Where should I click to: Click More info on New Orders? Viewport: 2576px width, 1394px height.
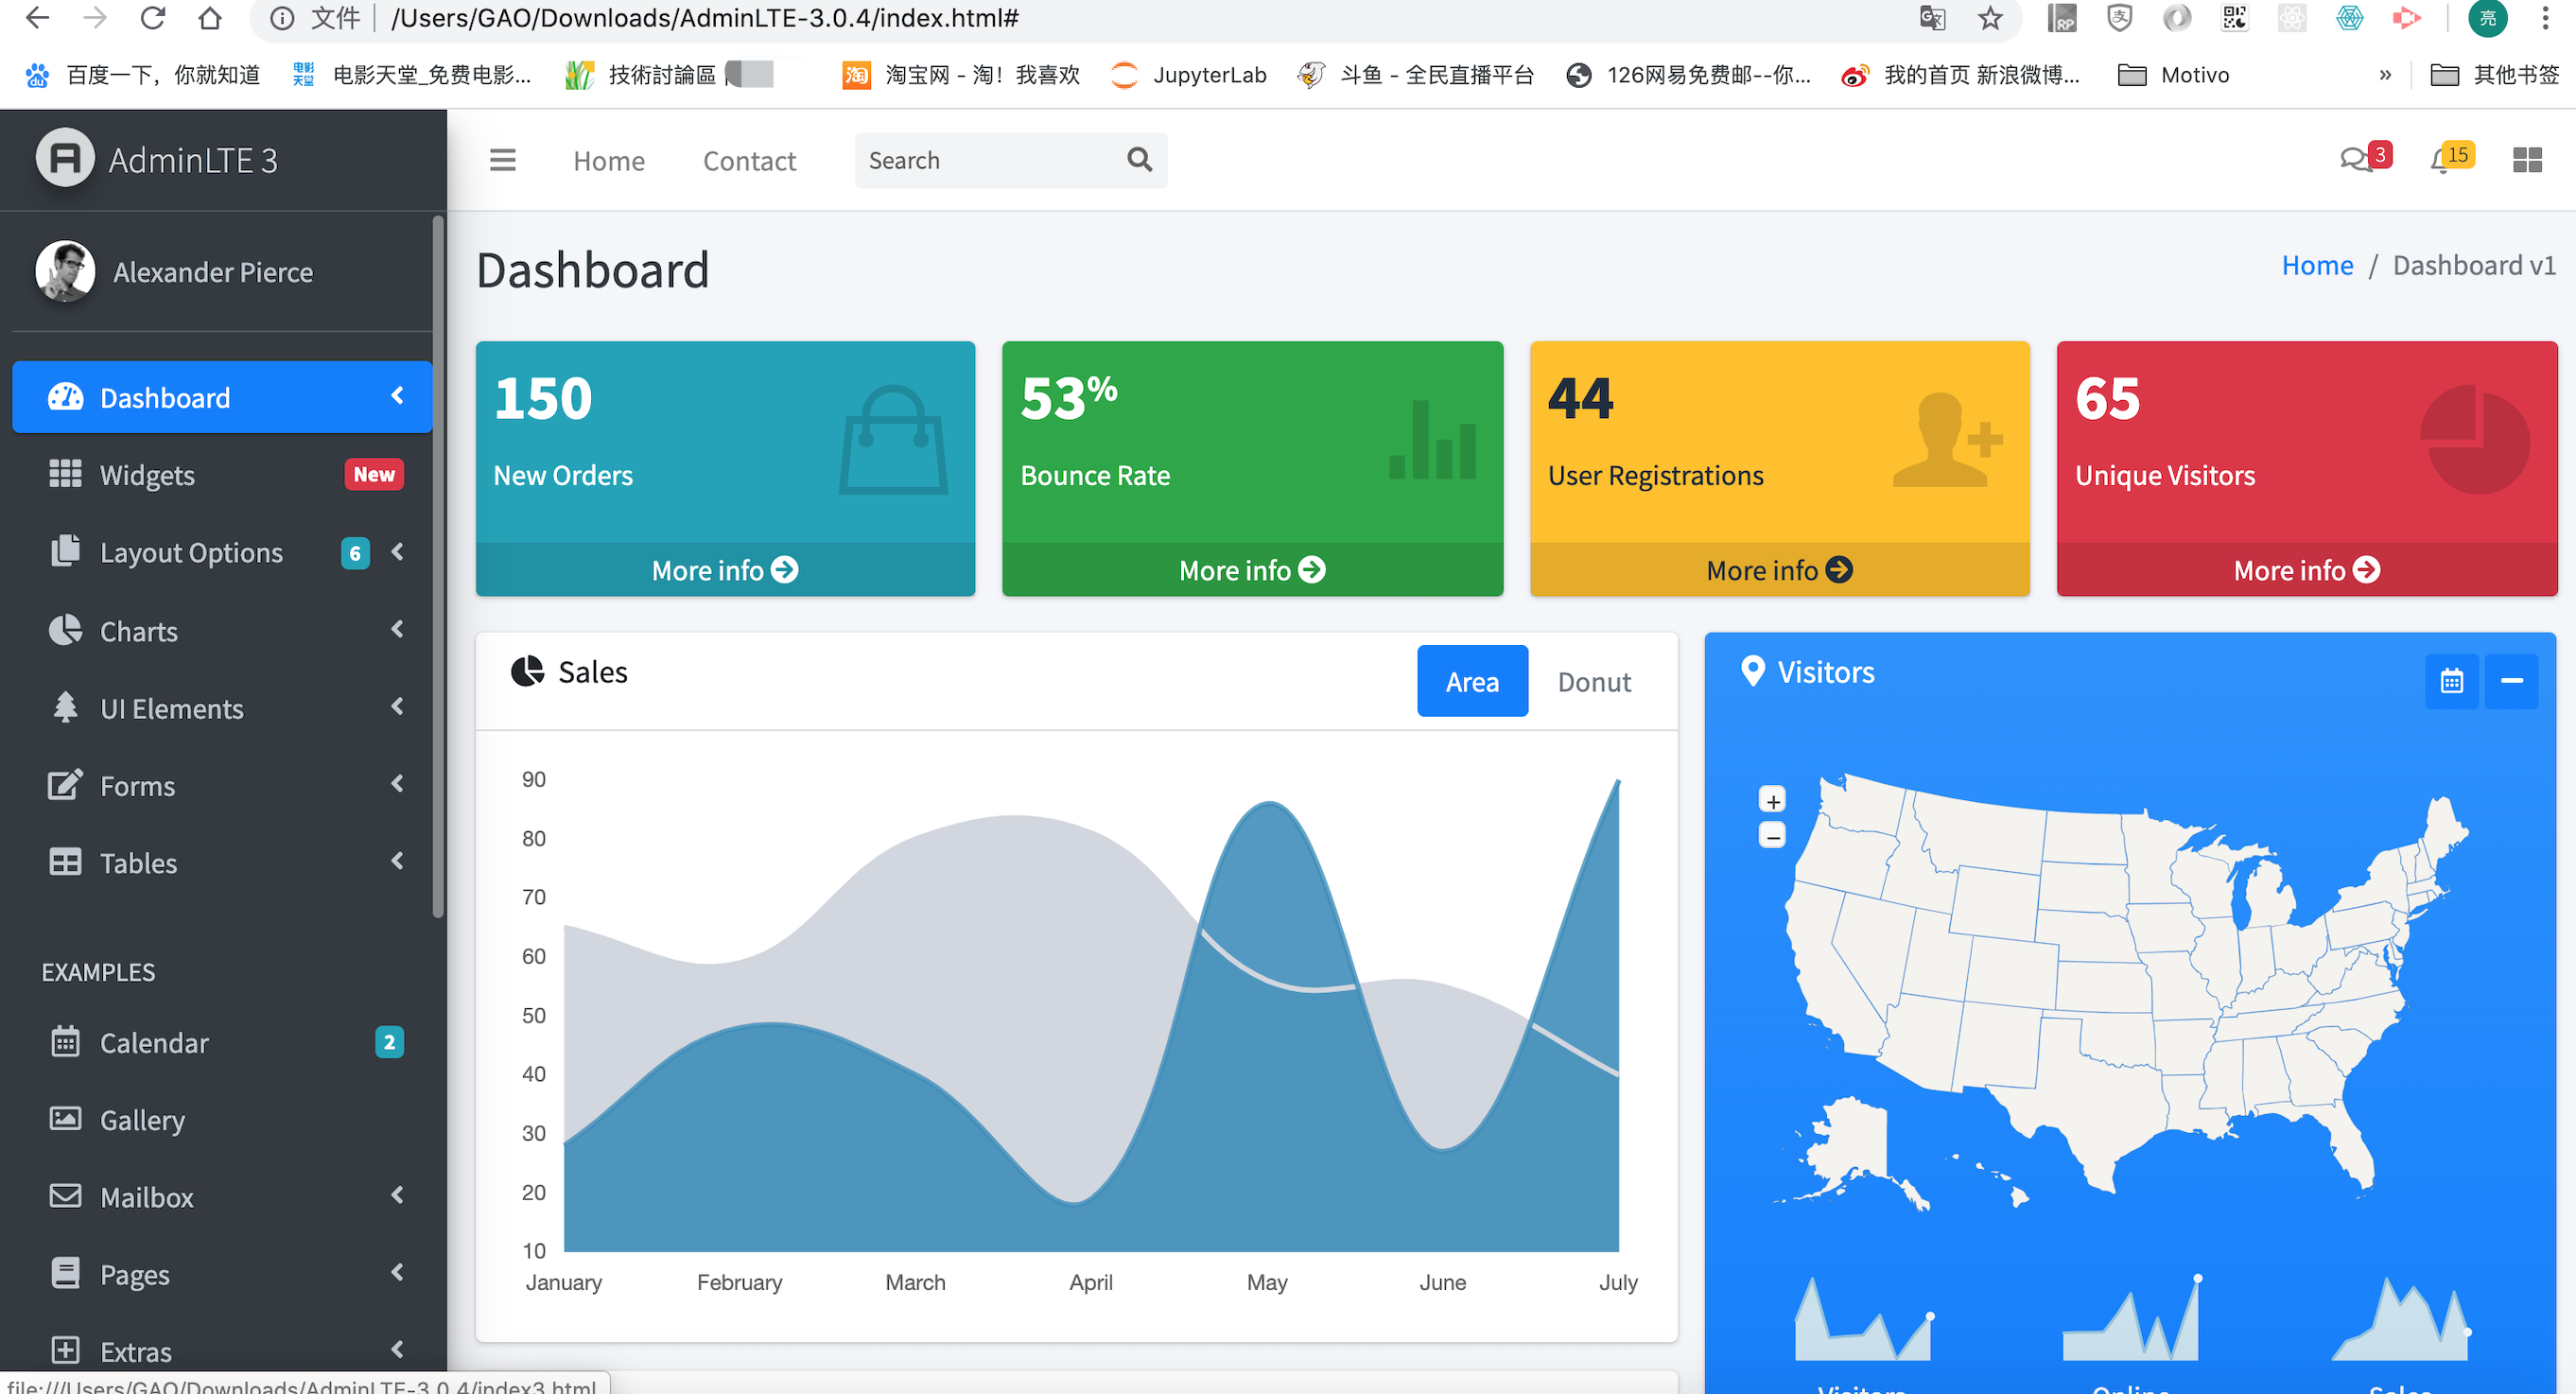pos(724,570)
